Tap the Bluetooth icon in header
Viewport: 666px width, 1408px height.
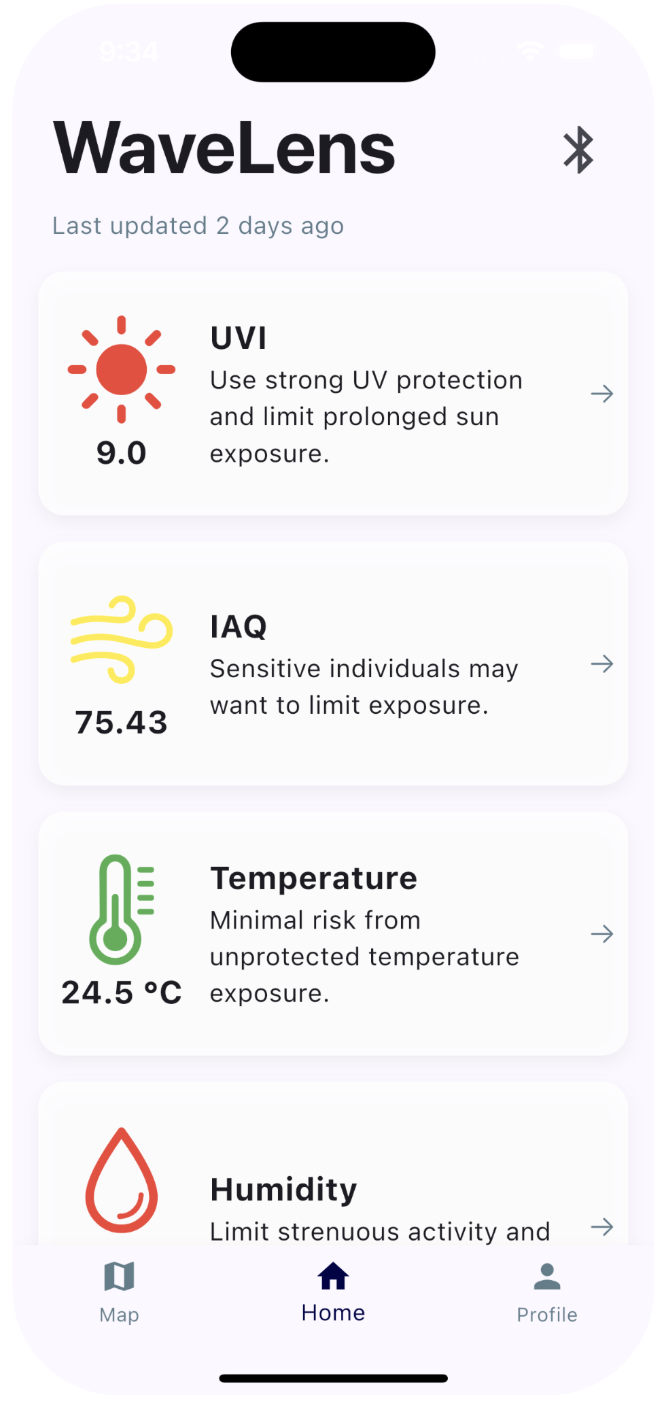[578, 151]
